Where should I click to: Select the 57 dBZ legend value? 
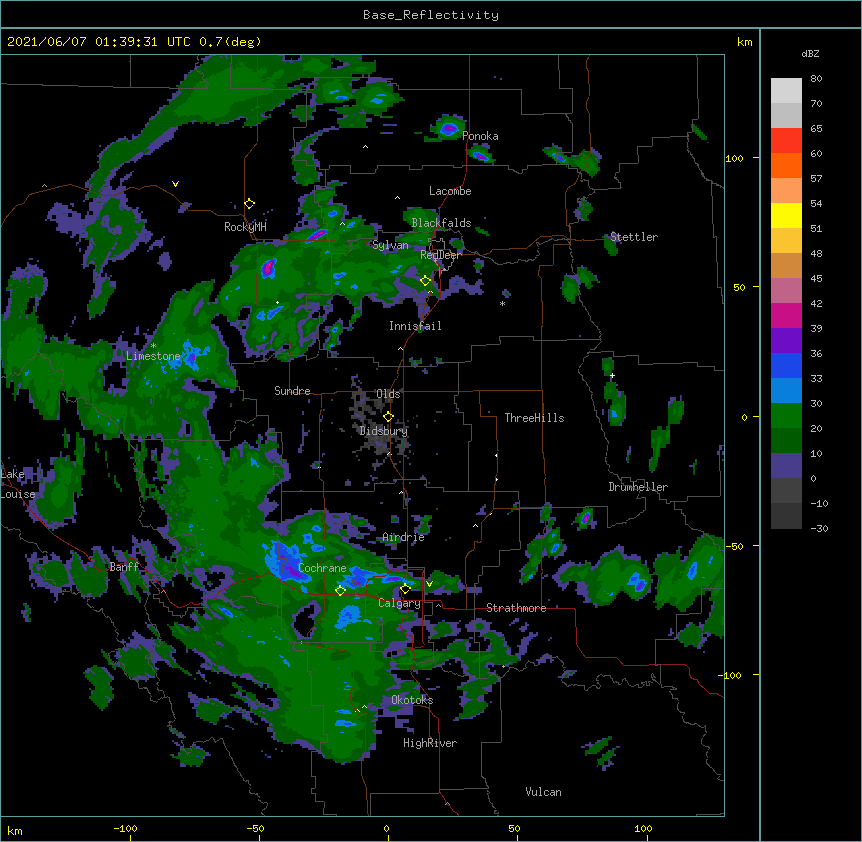tap(816, 179)
